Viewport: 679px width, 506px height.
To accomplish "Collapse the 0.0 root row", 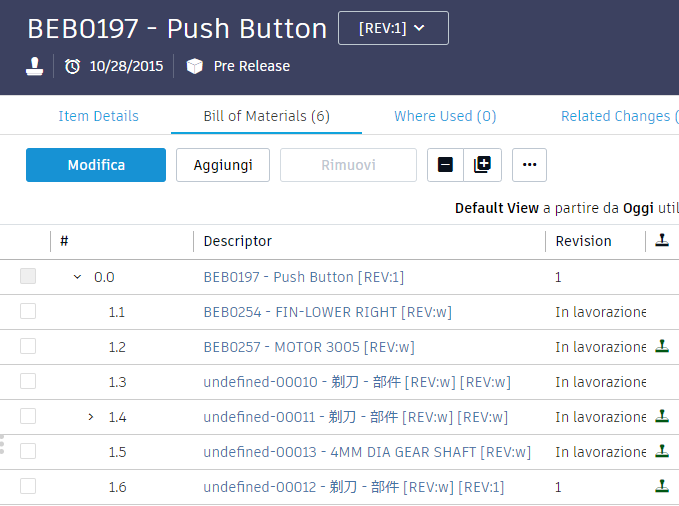I will 78,277.
